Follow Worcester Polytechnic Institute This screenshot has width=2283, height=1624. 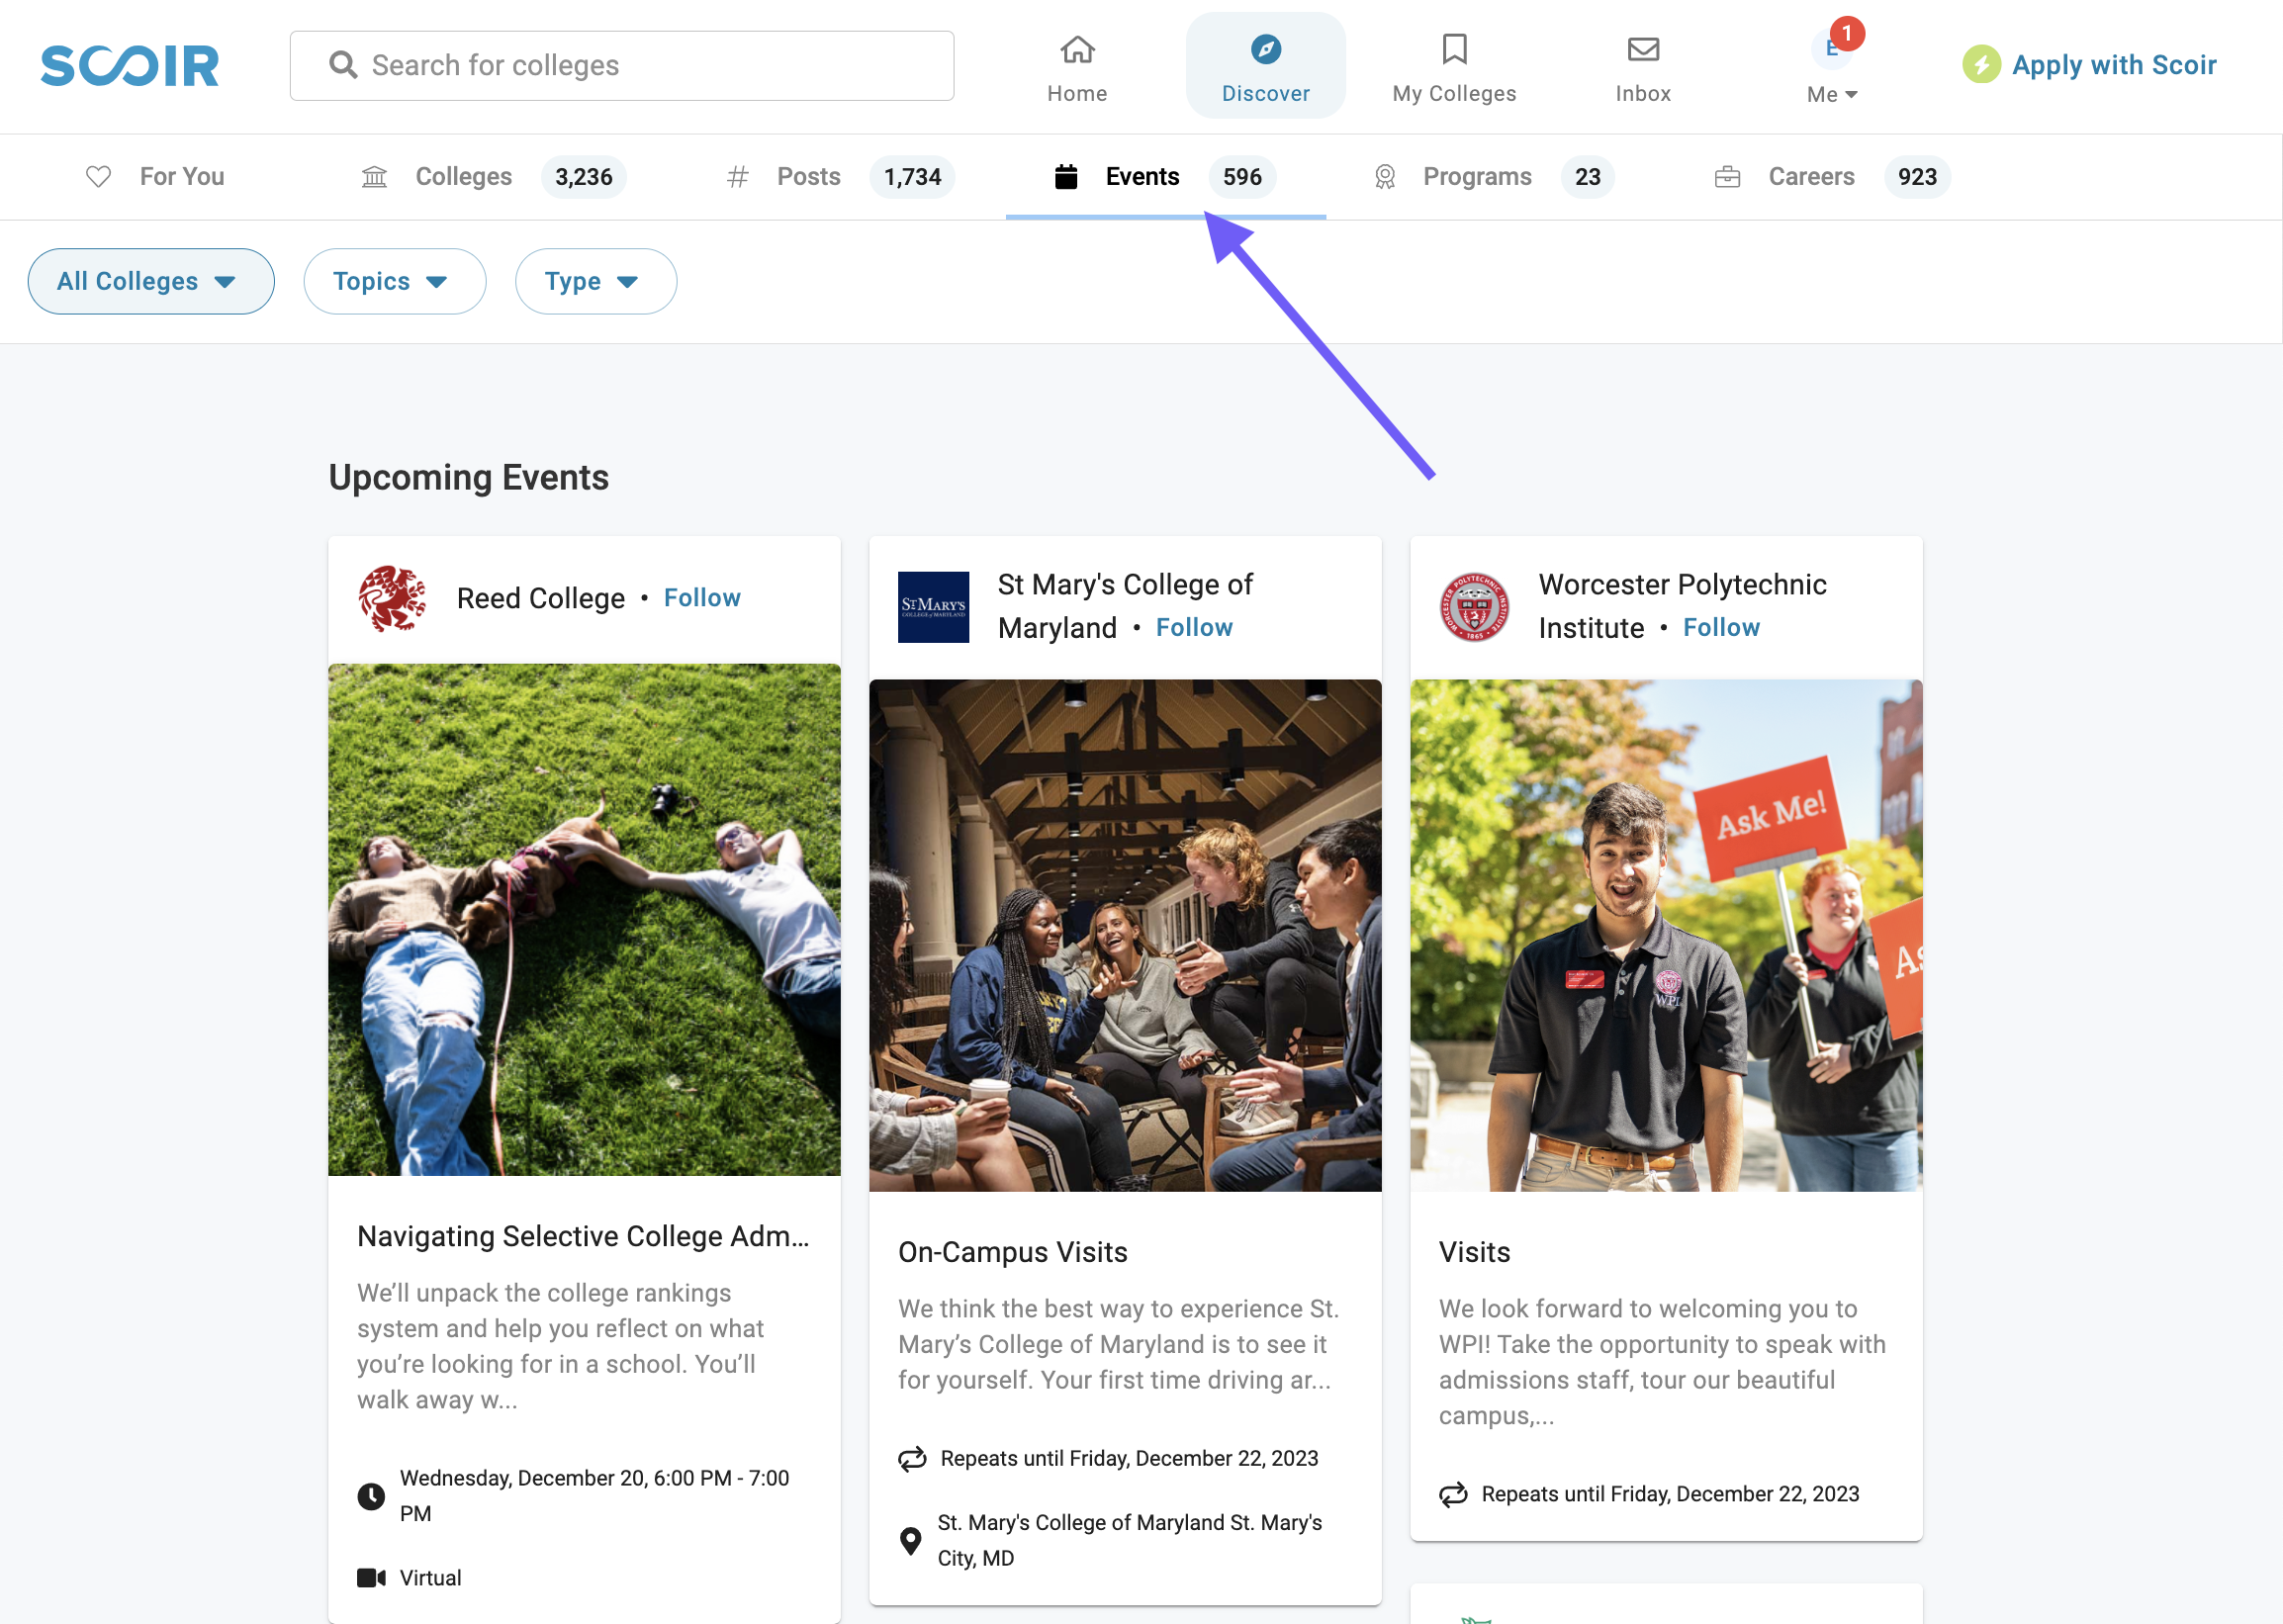(1721, 627)
